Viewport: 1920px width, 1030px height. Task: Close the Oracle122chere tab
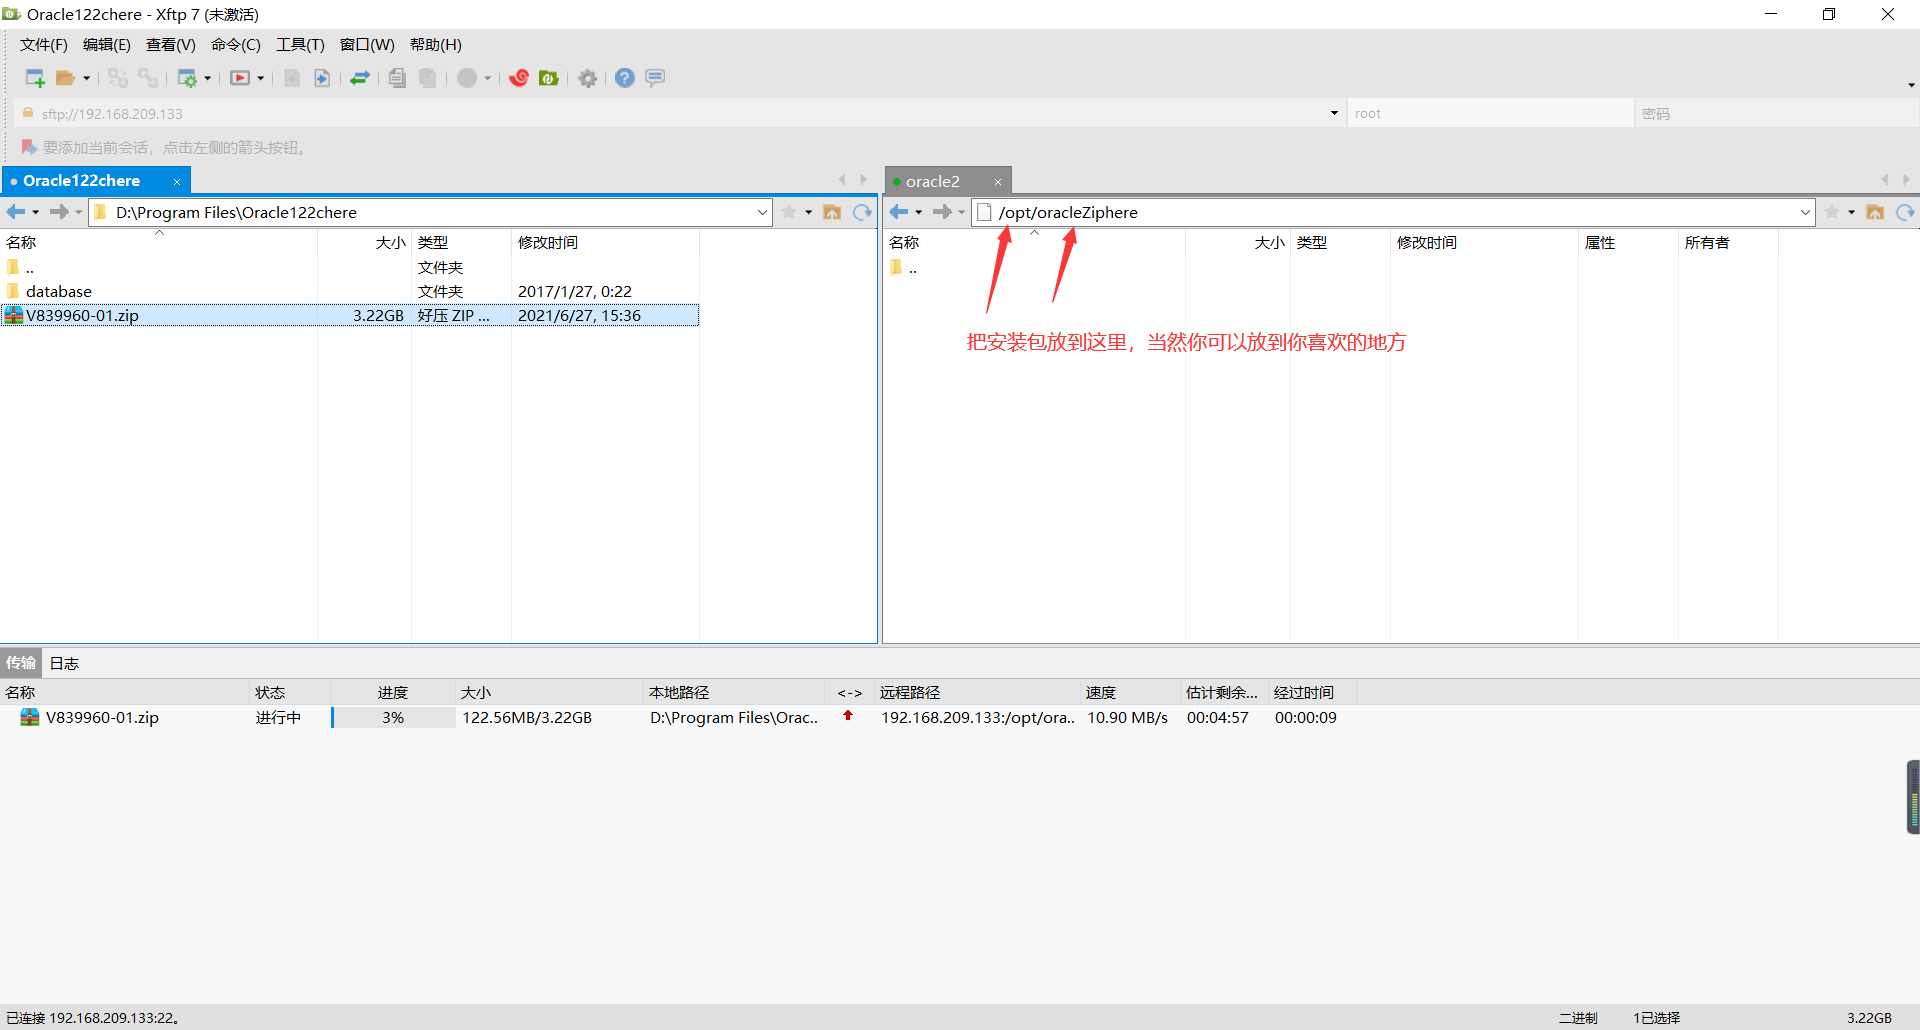(177, 182)
